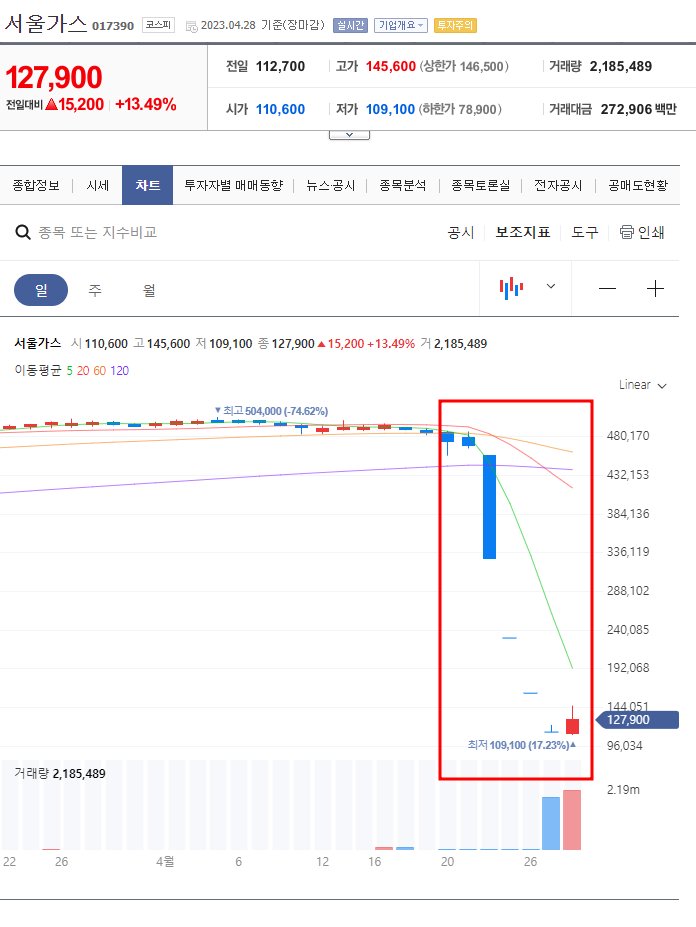Click the calendar icon before date
The width and height of the screenshot is (696, 927).
click(191, 26)
